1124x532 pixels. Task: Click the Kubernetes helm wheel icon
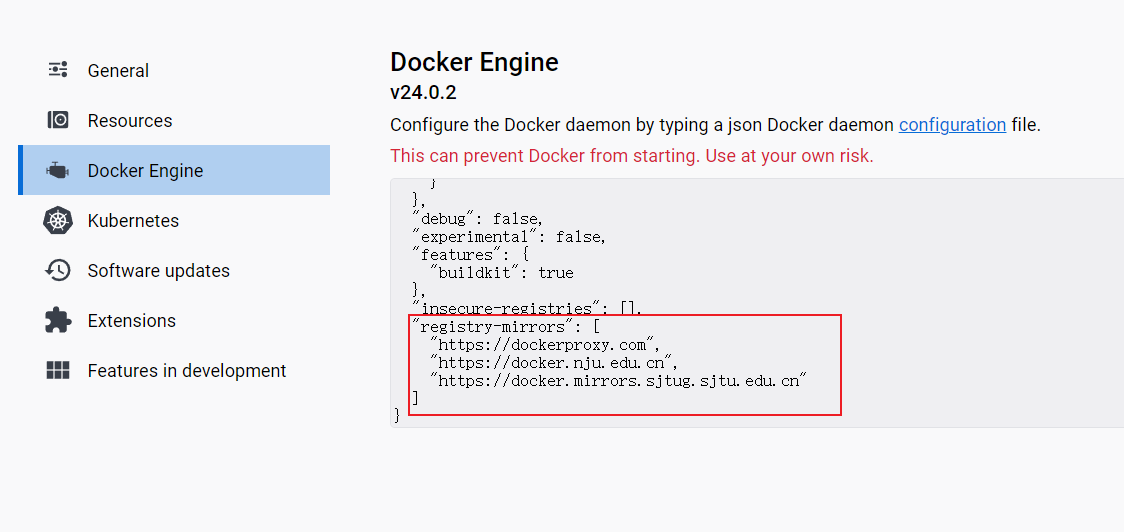[58, 220]
